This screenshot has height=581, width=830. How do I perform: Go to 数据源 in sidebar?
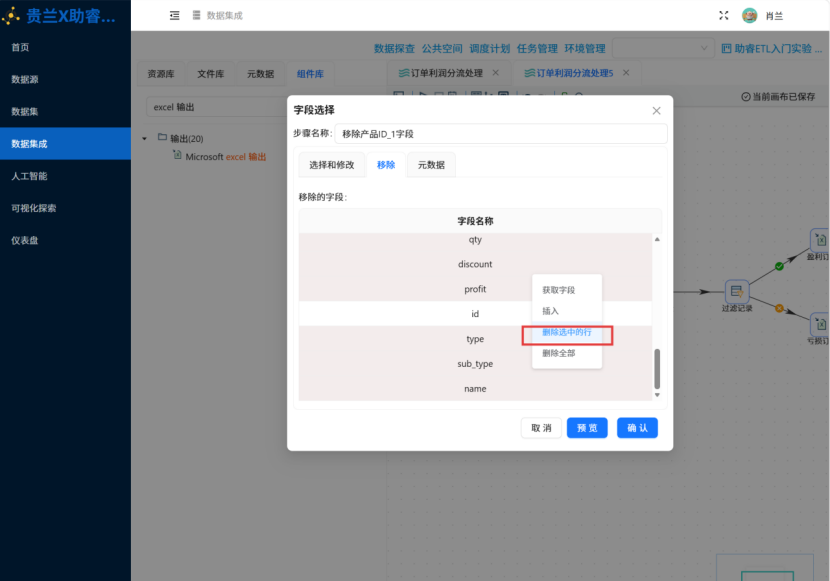click(65, 79)
